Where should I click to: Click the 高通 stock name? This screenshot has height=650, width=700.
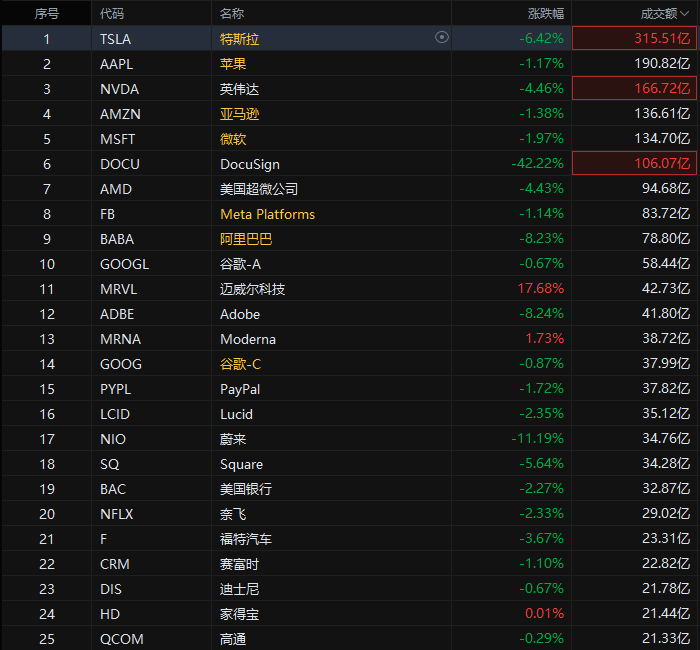(233, 639)
